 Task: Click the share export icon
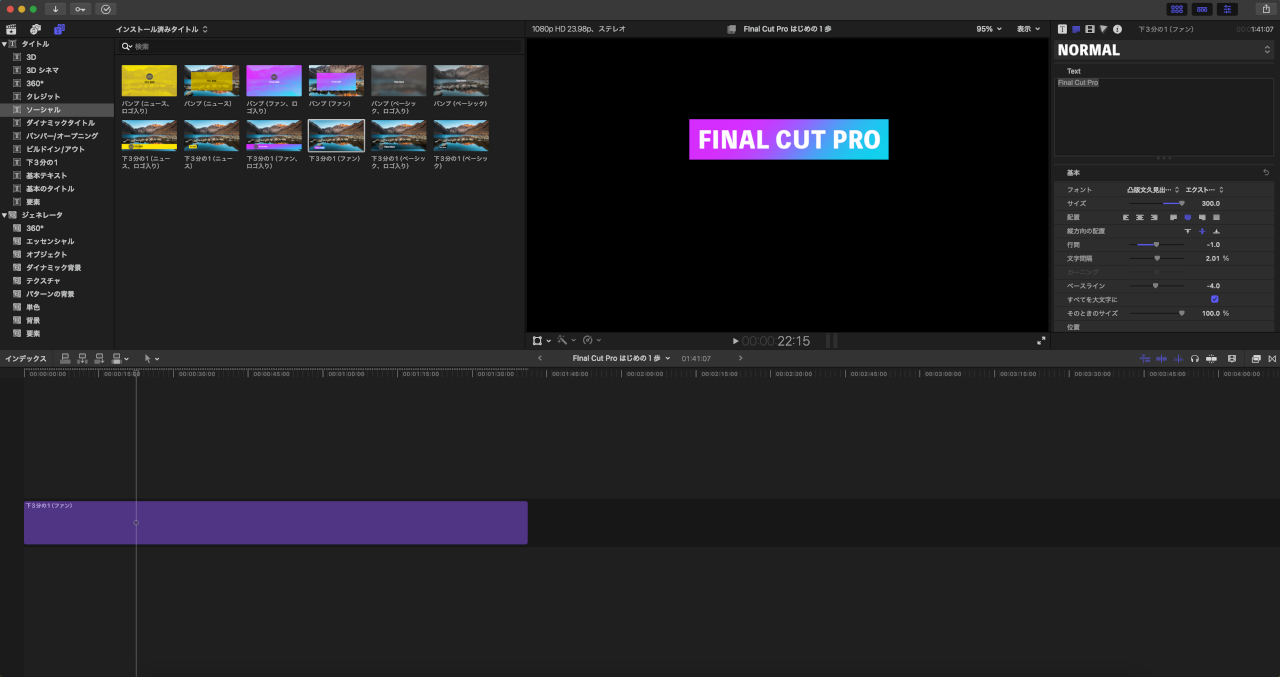point(1265,9)
